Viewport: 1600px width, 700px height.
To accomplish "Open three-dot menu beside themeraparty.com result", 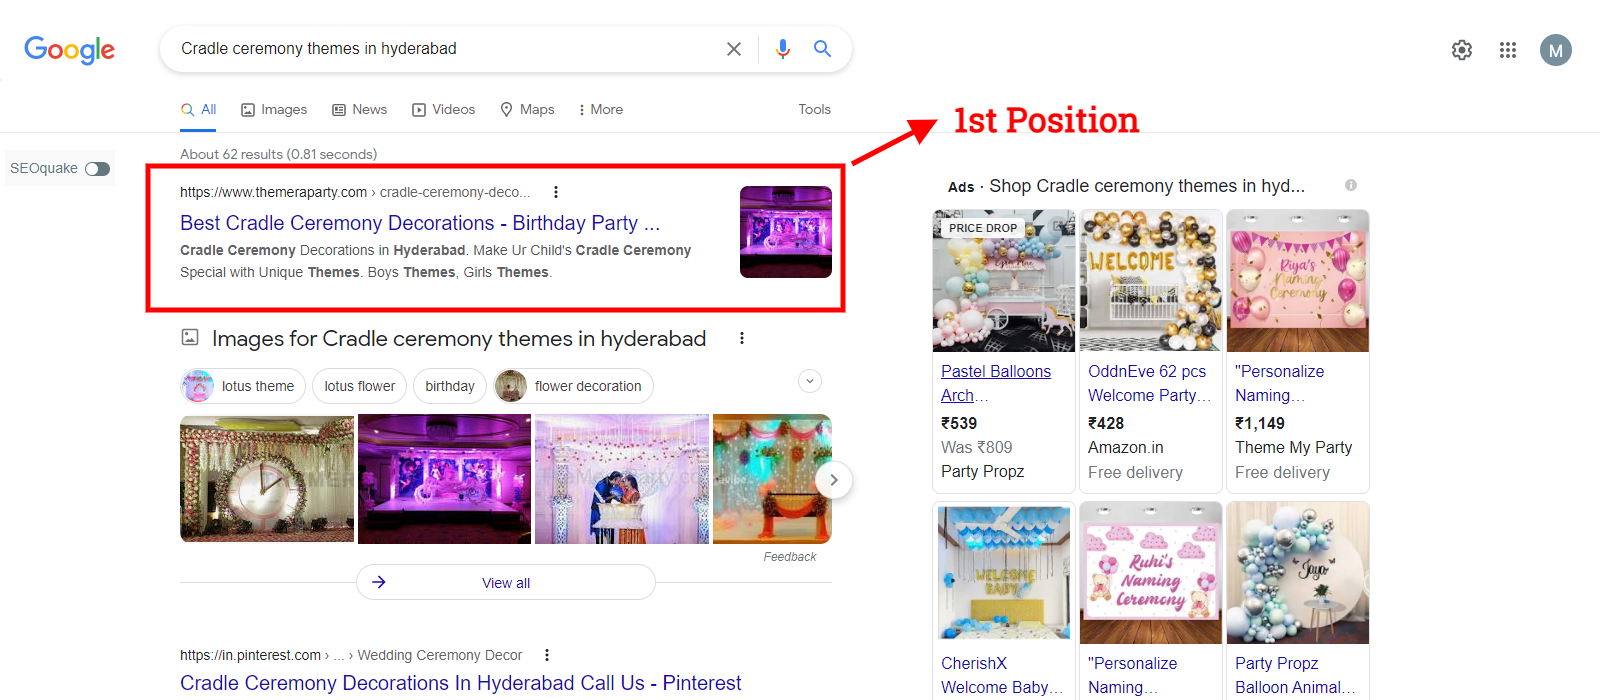I will pyautogui.click(x=556, y=192).
